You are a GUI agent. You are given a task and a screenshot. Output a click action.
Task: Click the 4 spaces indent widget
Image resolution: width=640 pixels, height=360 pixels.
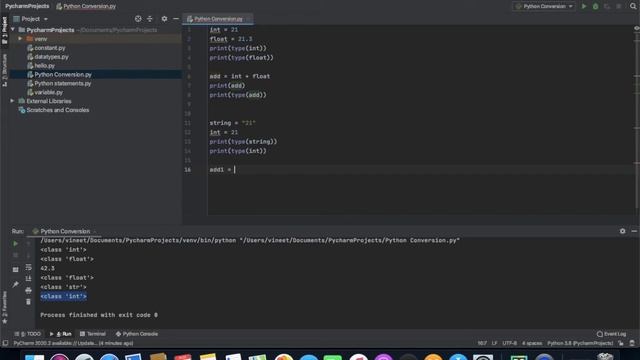(532, 343)
